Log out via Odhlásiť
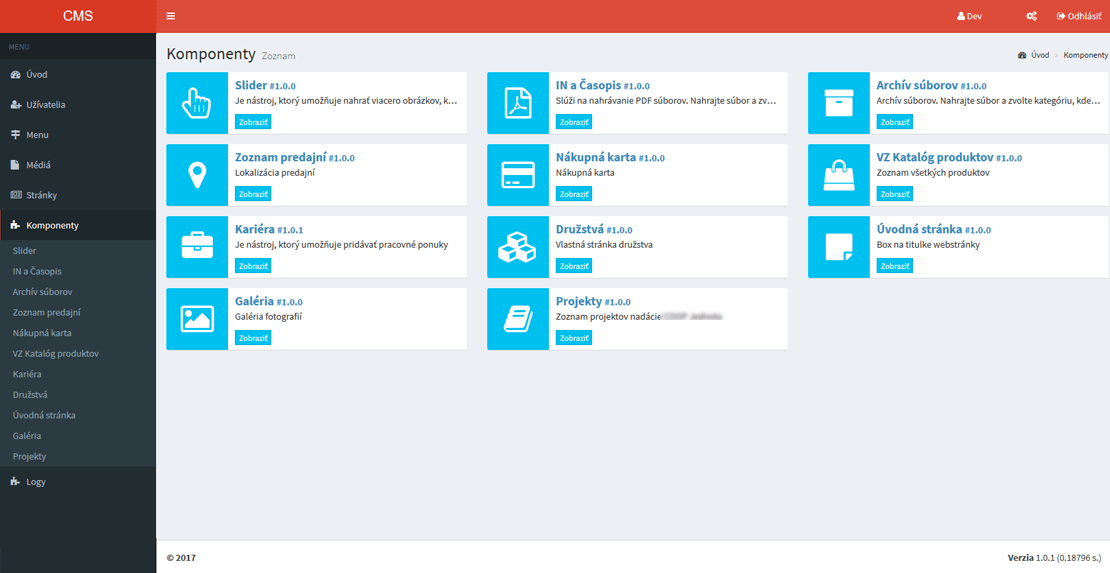This screenshot has width=1110, height=573. [1079, 16]
